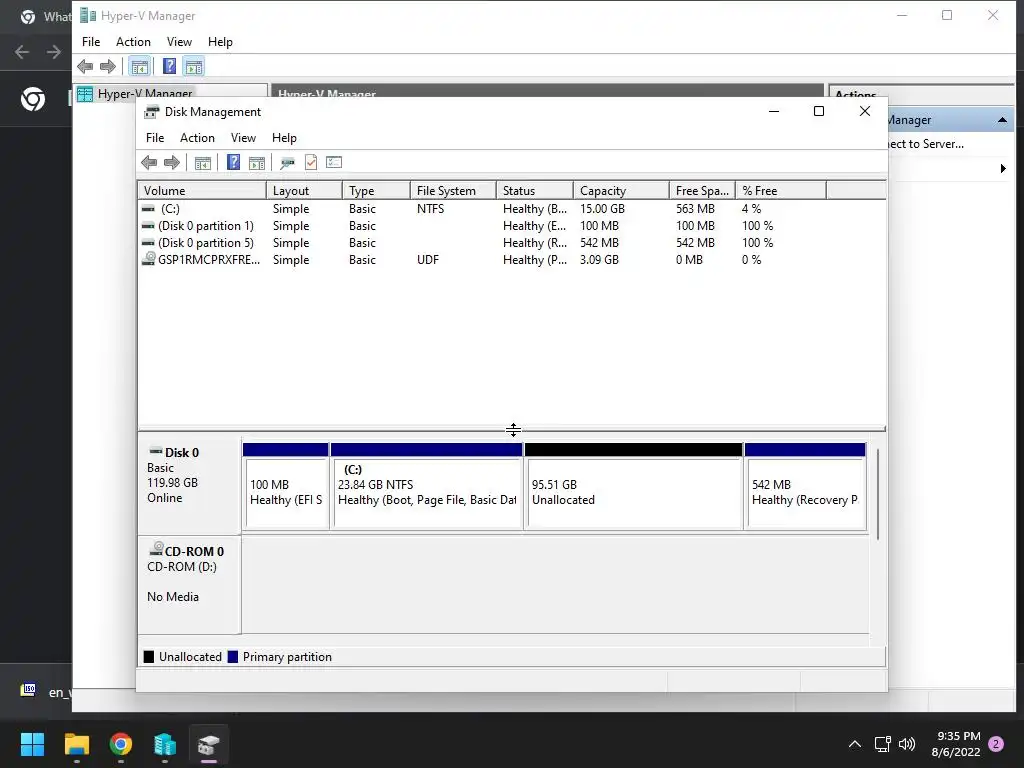Open Help icon in Hyper-V Manager toolbar

tap(169, 66)
